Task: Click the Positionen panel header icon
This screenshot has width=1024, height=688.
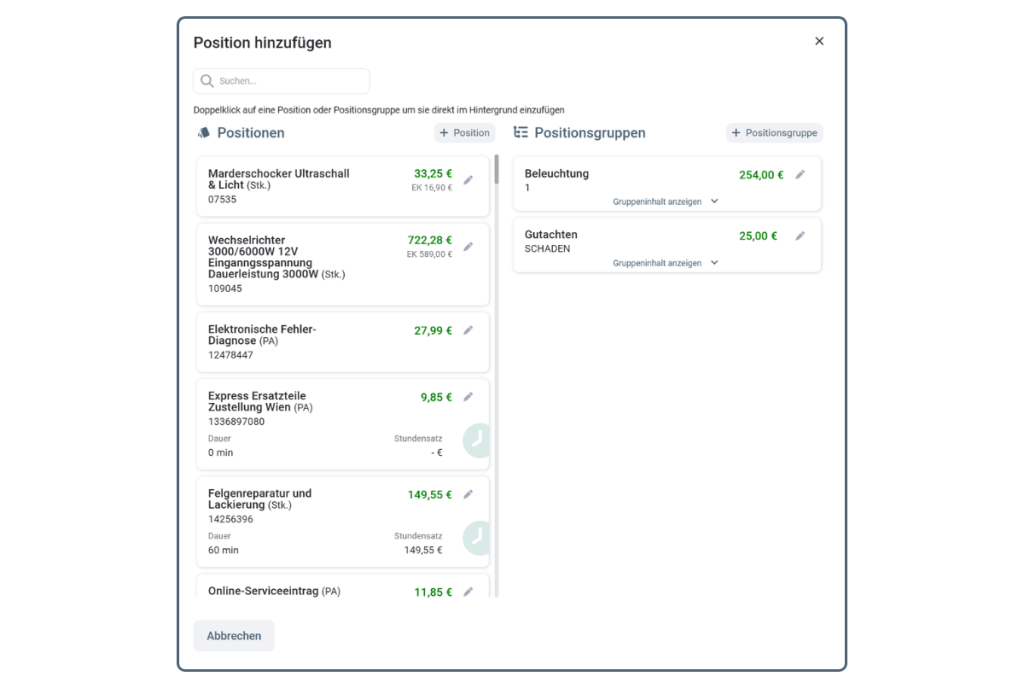Action: [x=203, y=132]
